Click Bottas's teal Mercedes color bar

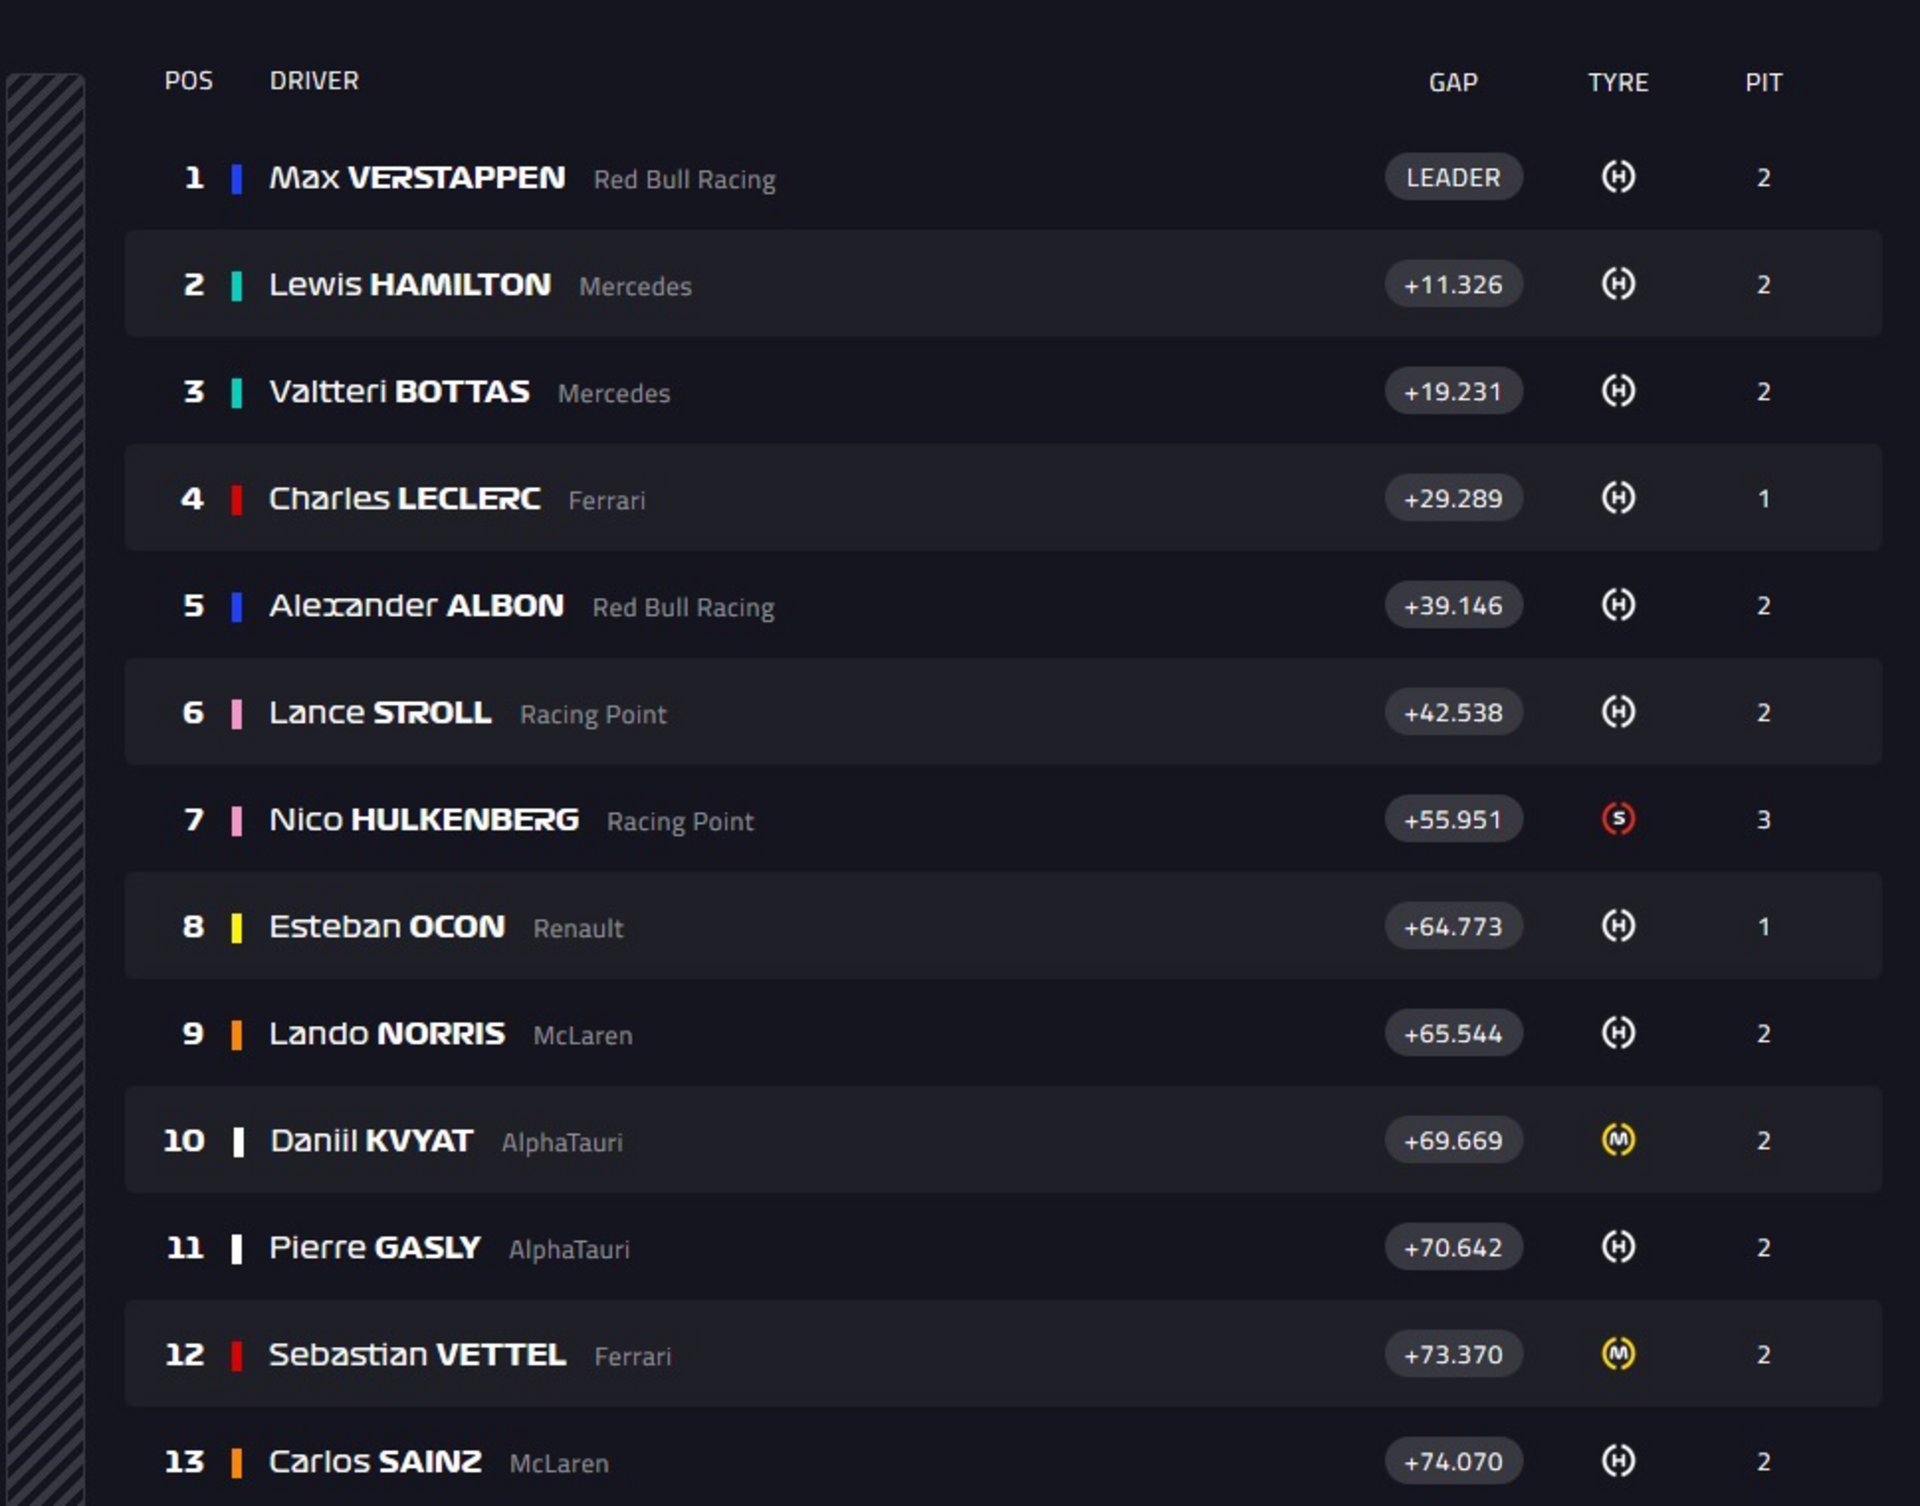click(237, 392)
